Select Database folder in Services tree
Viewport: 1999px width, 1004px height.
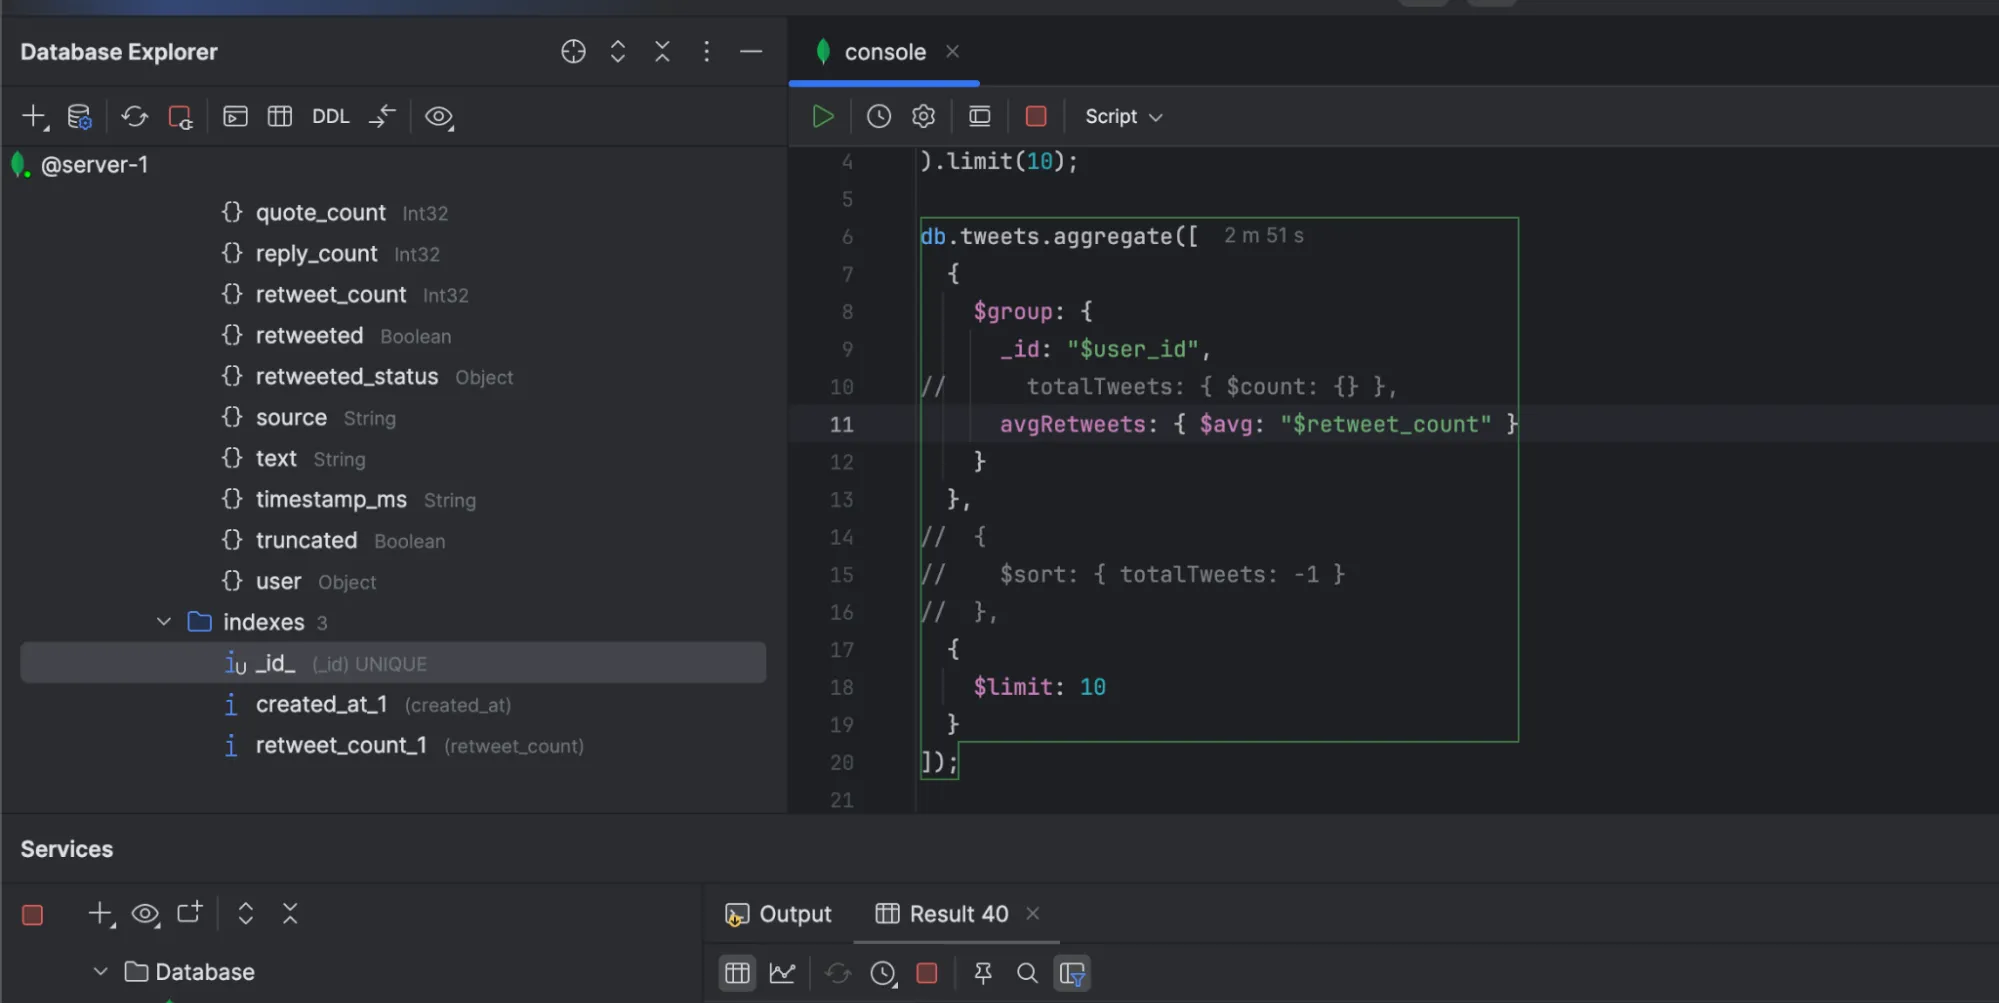(x=190, y=972)
